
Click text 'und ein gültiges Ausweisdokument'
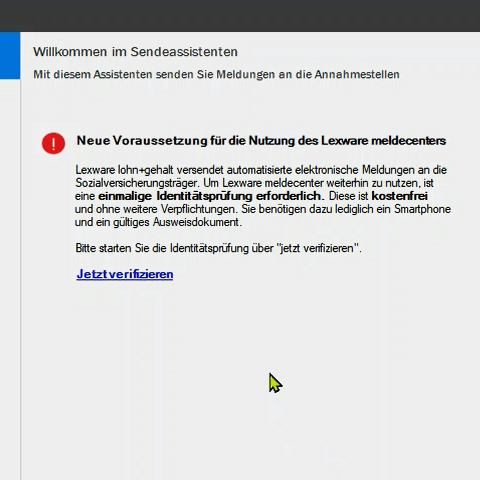click(158, 222)
